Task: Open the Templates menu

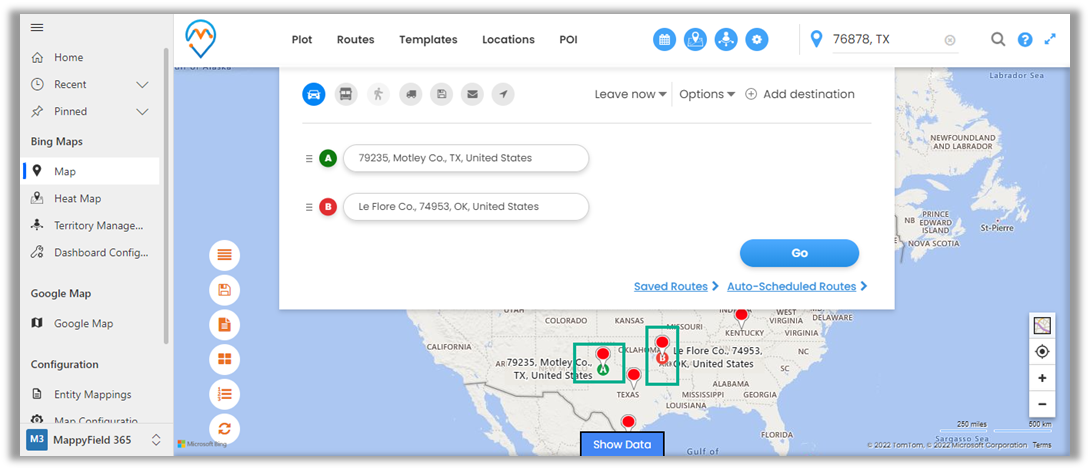Action: pos(428,40)
